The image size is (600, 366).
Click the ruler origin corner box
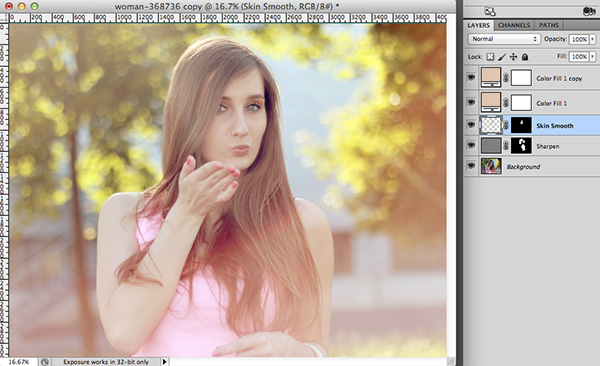tap(4, 17)
